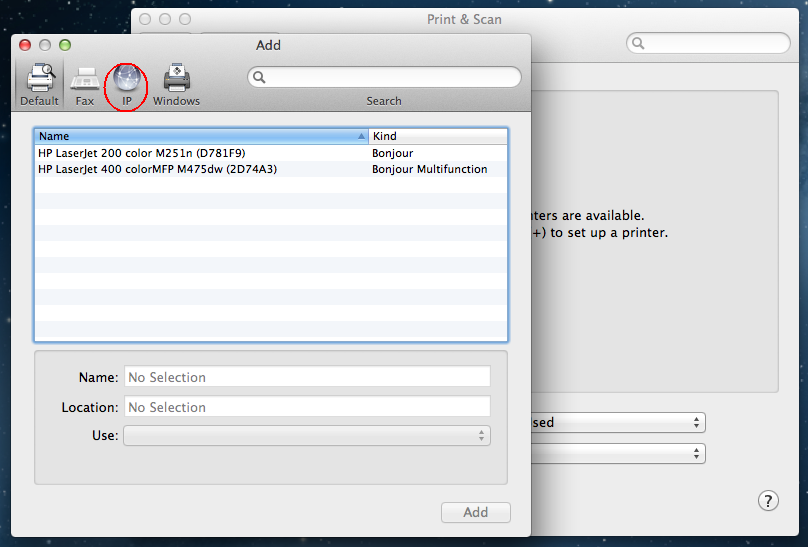Screen dimensions: 808x547
Task: Click the help question mark button
Action: click(768, 501)
